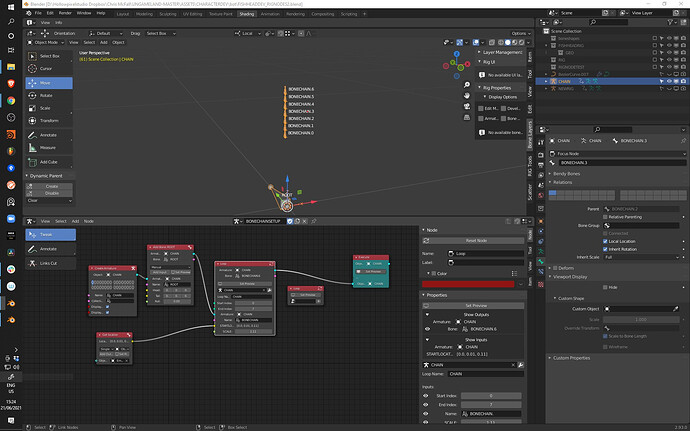690x431 pixels.
Task: Click the Start Index value slider
Action: [491, 396]
